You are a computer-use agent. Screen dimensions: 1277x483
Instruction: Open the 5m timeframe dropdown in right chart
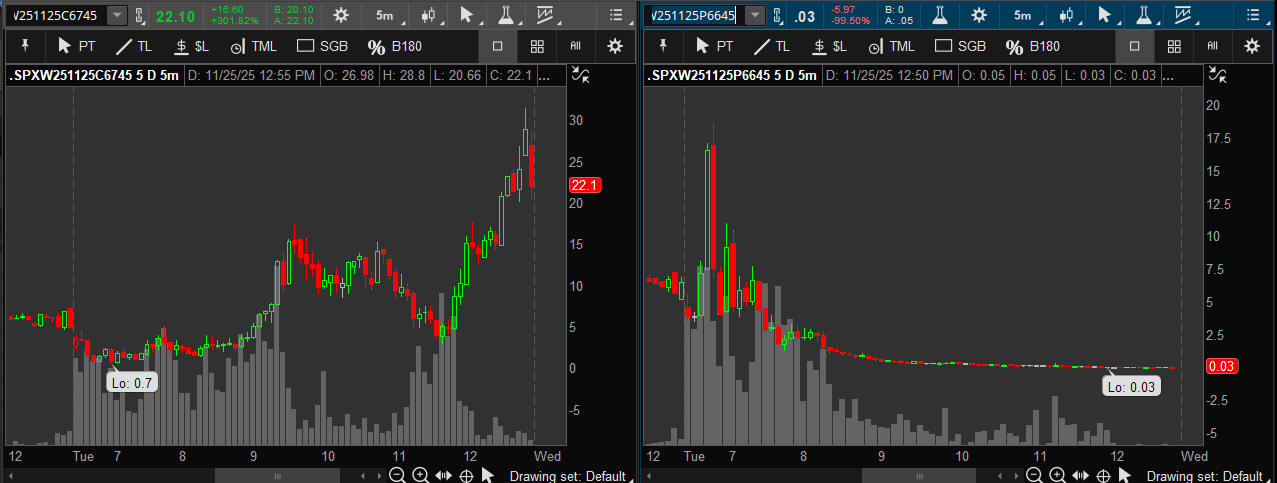pos(1024,15)
